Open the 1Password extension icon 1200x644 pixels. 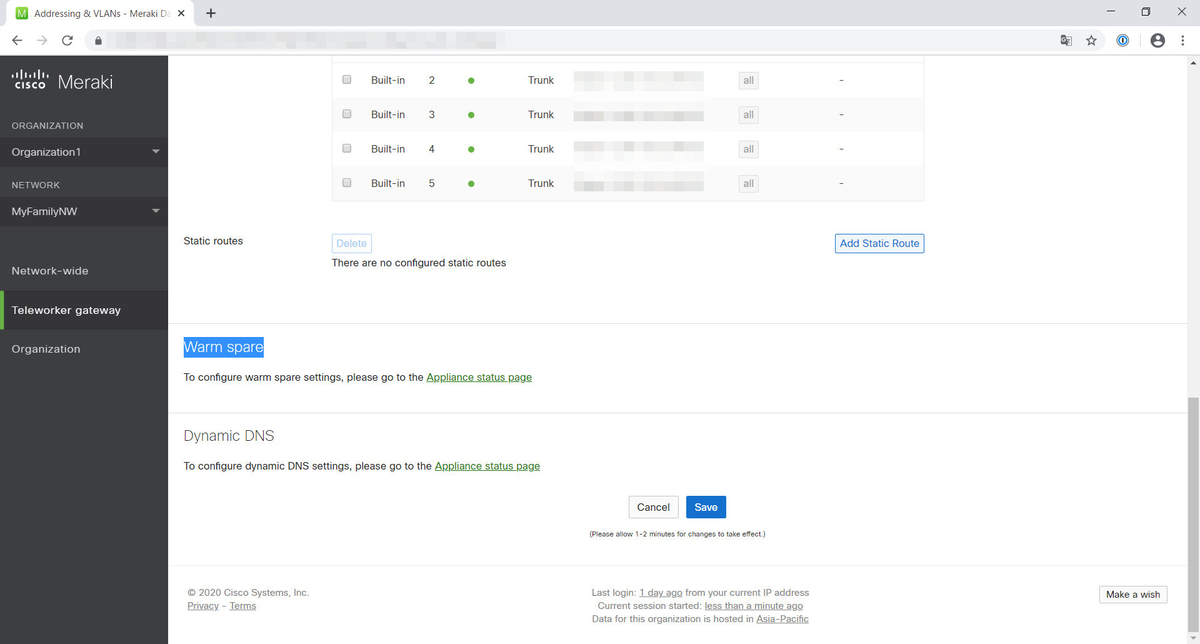tap(1124, 41)
